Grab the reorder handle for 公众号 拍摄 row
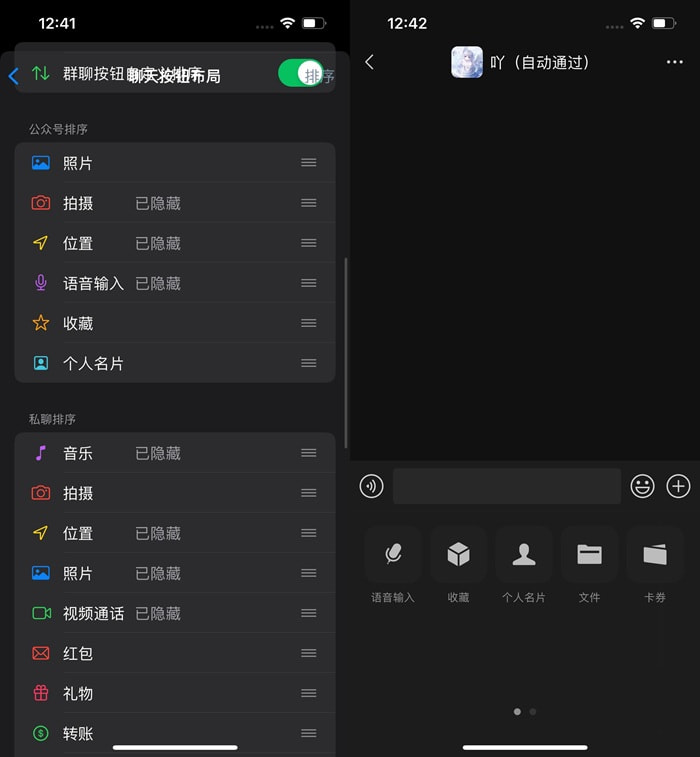Screen dimensions: 700x757 [308, 203]
